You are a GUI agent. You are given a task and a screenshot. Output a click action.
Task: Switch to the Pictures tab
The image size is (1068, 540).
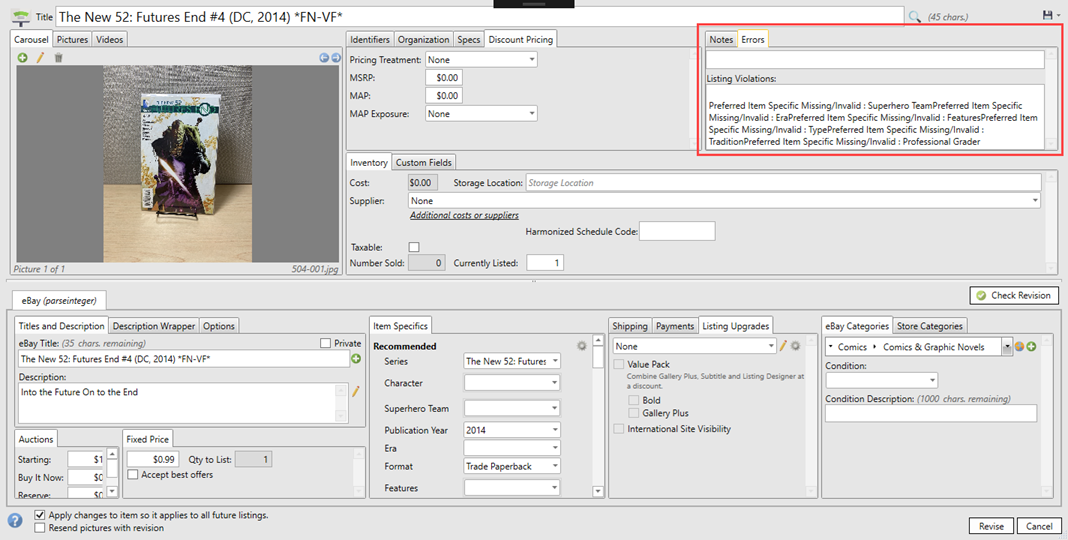pyautogui.click(x=72, y=39)
